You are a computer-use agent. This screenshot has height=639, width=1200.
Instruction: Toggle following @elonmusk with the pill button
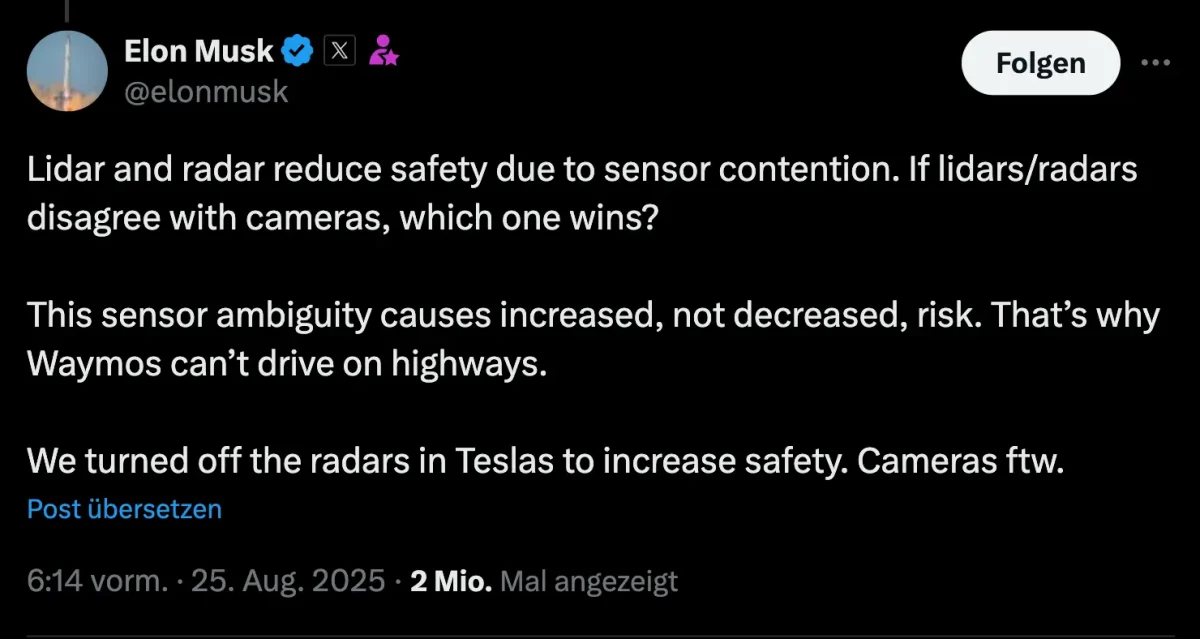click(1040, 62)
